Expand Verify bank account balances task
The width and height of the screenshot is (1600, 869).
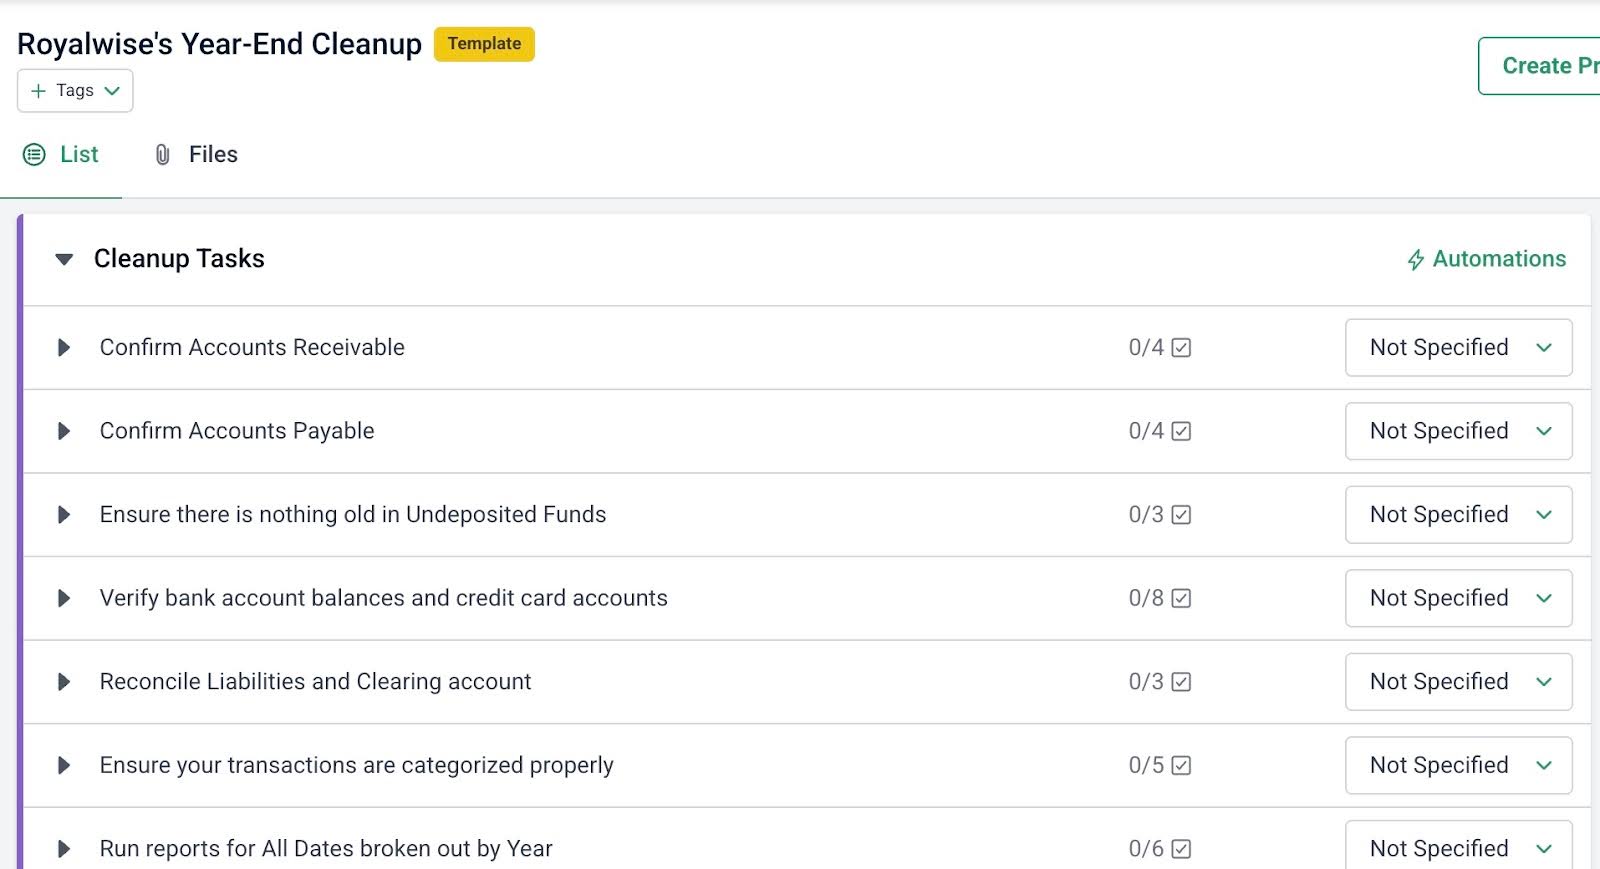point(64,598)
